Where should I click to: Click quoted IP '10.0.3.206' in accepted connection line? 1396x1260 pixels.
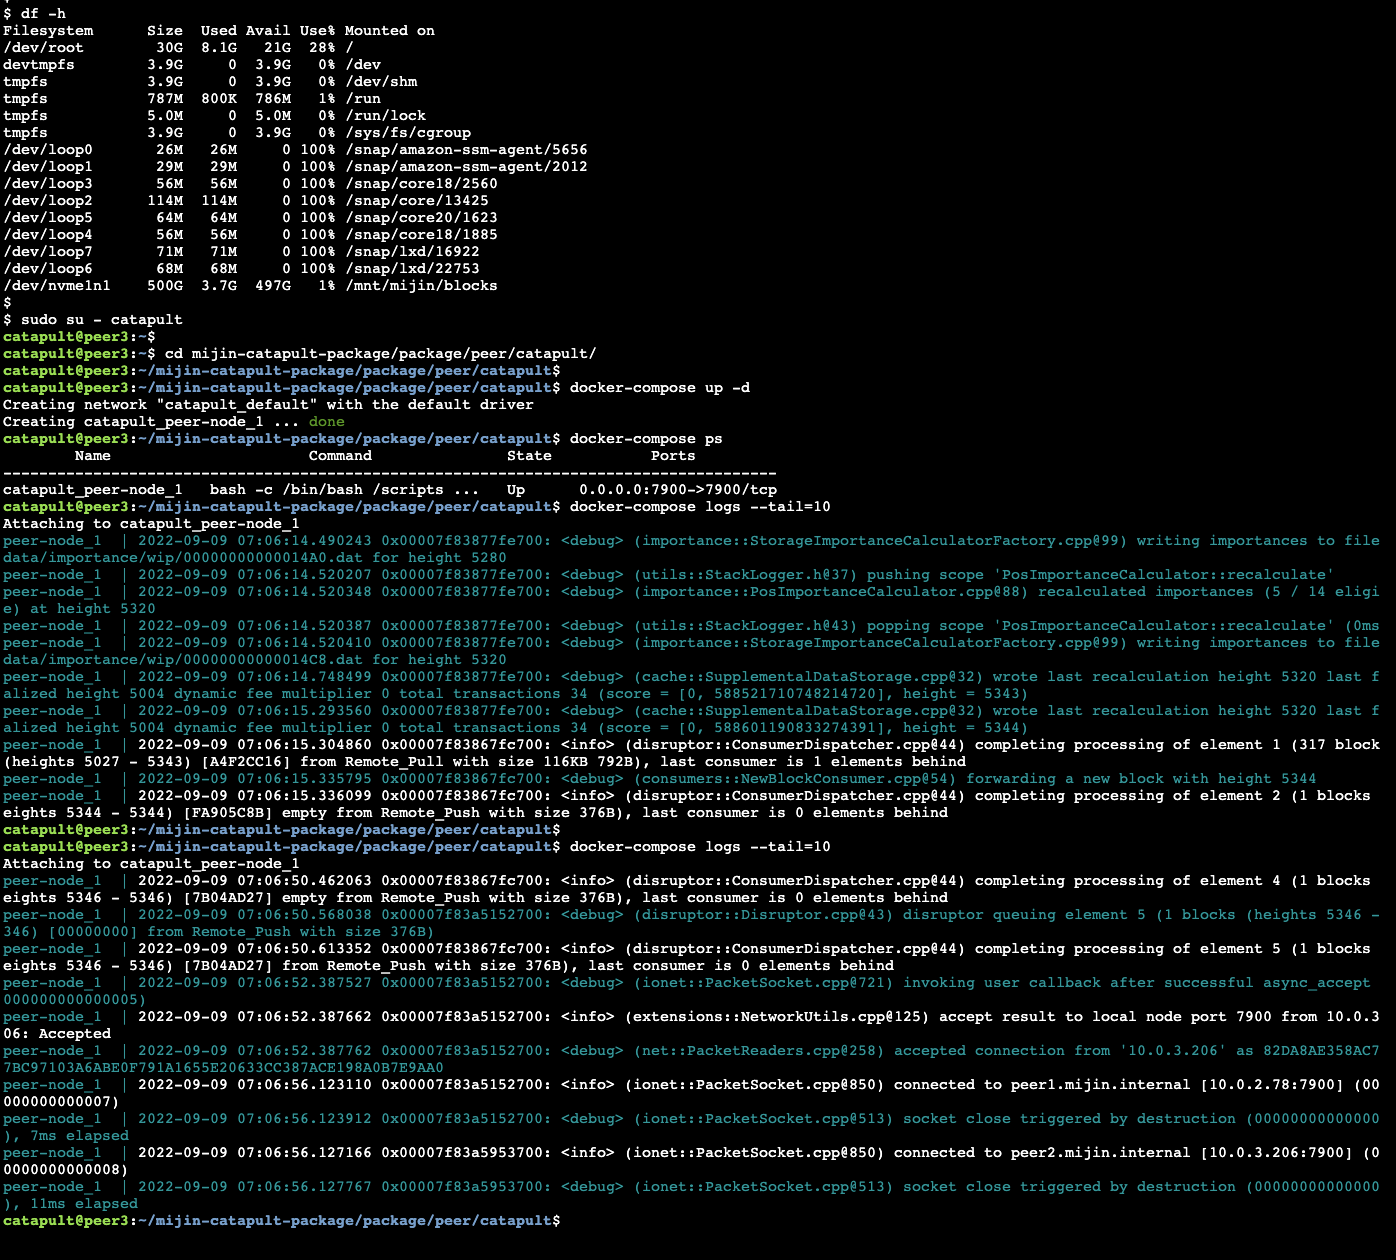(1173, 1050)
